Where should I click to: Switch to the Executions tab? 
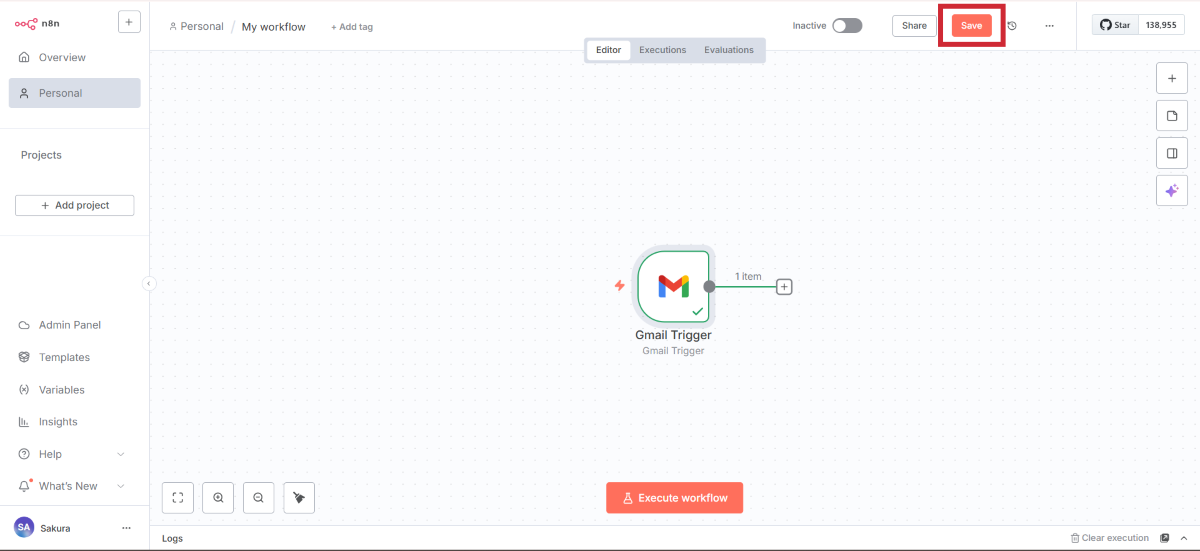tap(662, 50)
